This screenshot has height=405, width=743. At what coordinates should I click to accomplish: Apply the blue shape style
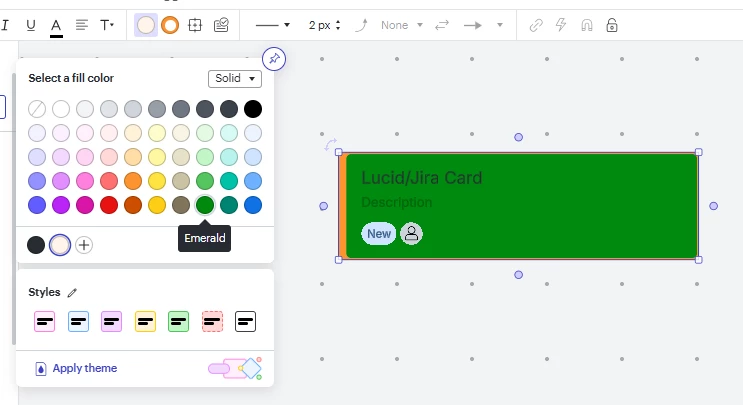[x=78, y=322]
